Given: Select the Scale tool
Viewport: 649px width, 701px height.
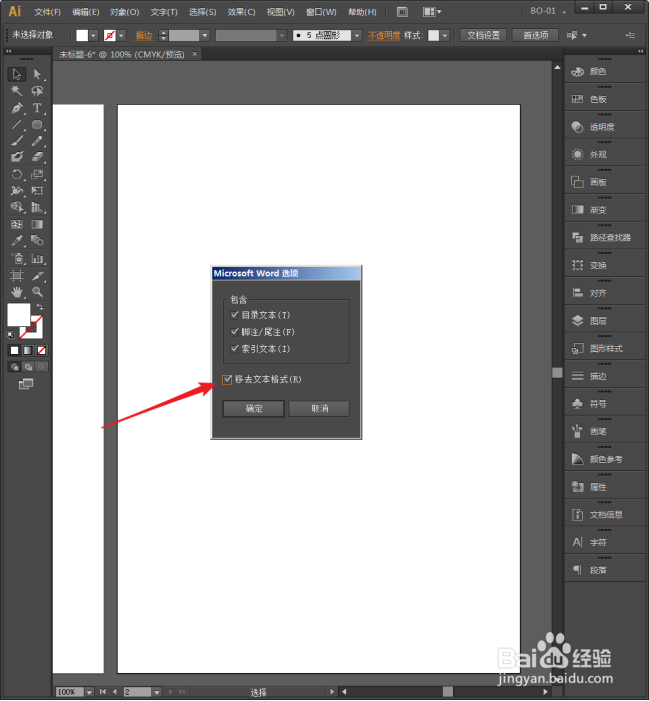Looking at the screenshot, I should point(37,174).
